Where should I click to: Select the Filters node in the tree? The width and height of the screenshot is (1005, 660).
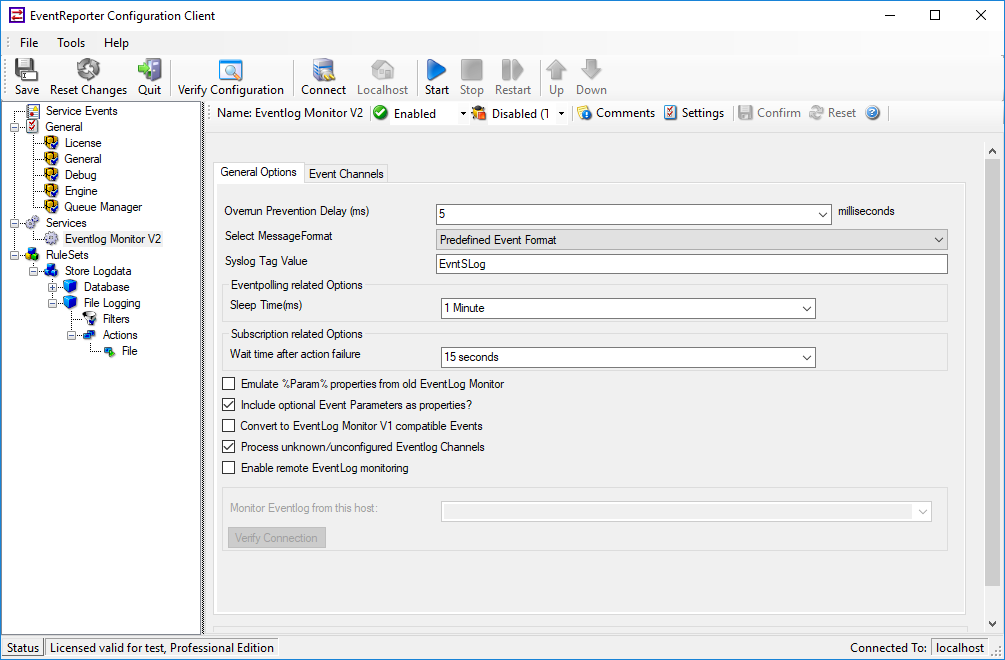tap(116, 319)
